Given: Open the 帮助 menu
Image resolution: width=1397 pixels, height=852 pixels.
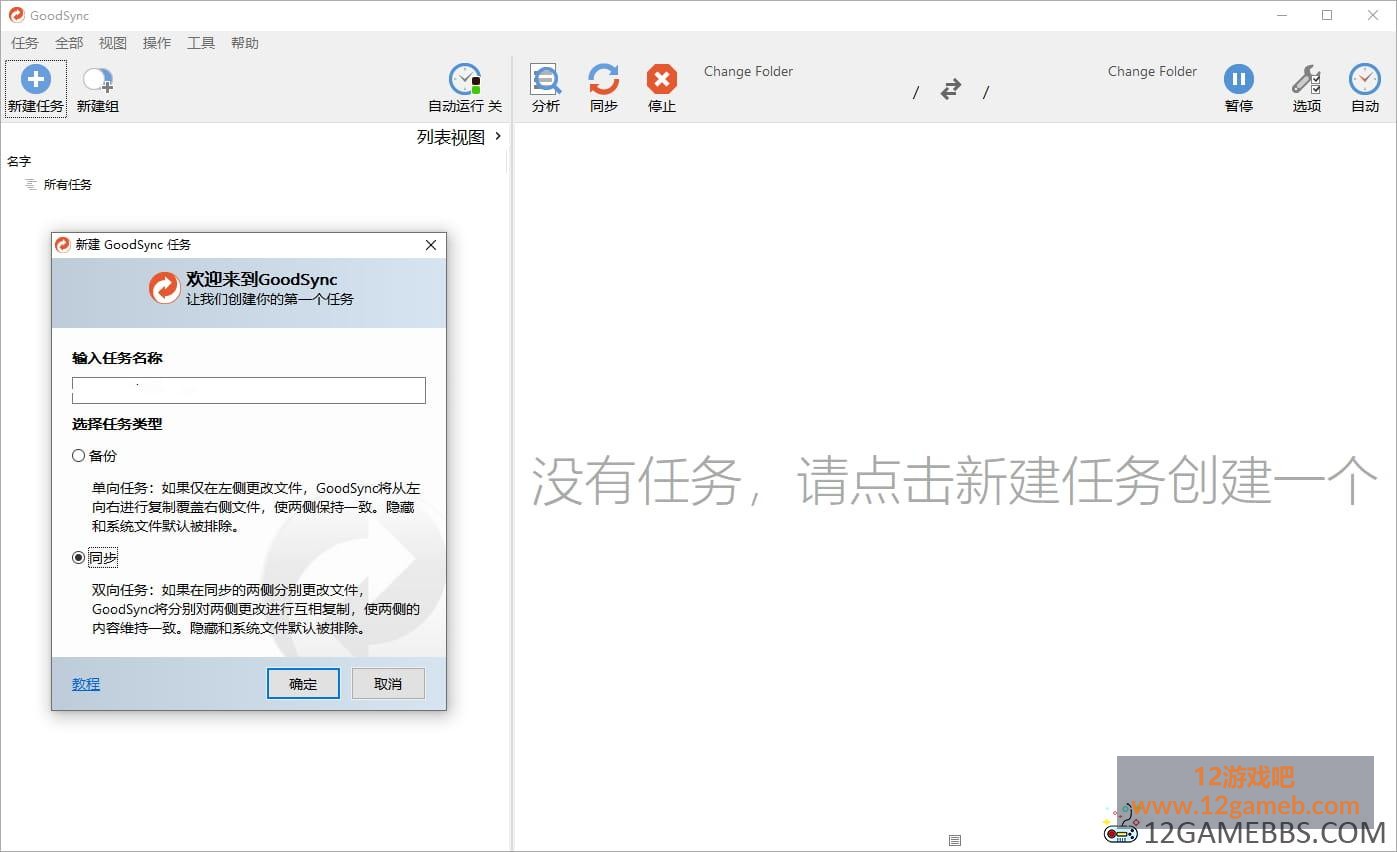Looking at the screenshot, I should [245, 43].
